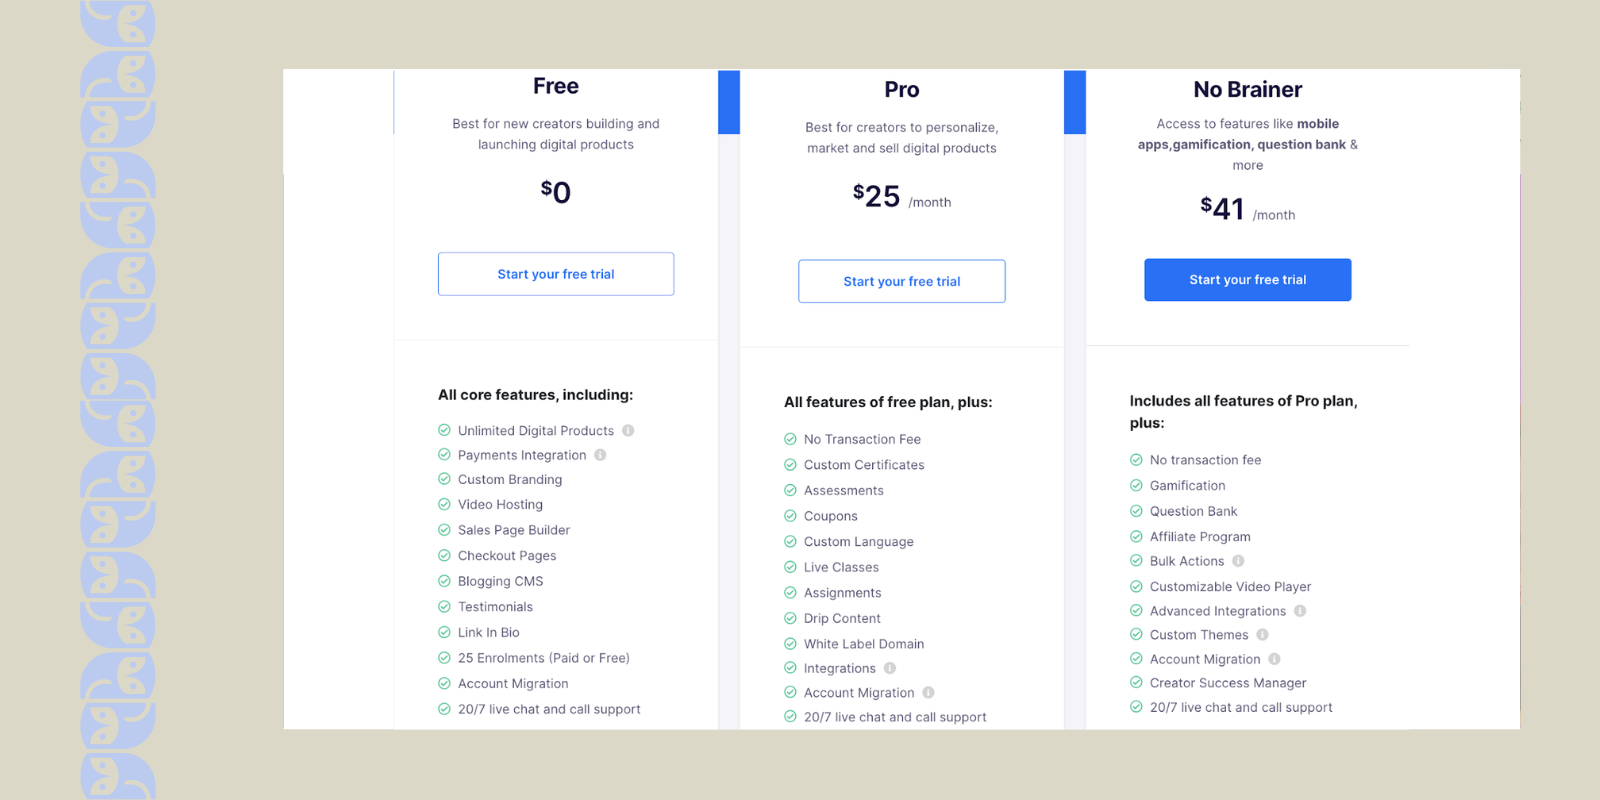Click the info icon next to Account Migration under No Brainer
Viewport: 1600px width, 800px height.
click(1275, 659)
